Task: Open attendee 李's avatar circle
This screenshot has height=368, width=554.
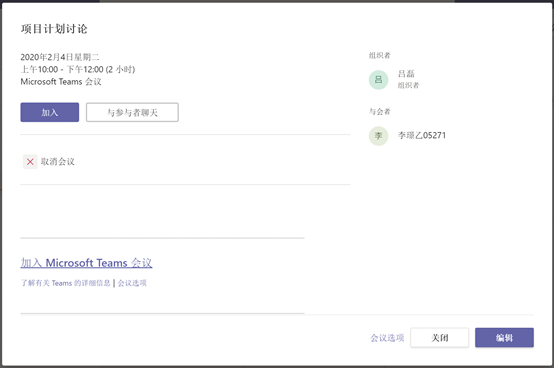Action: click(x=378, y=136)
